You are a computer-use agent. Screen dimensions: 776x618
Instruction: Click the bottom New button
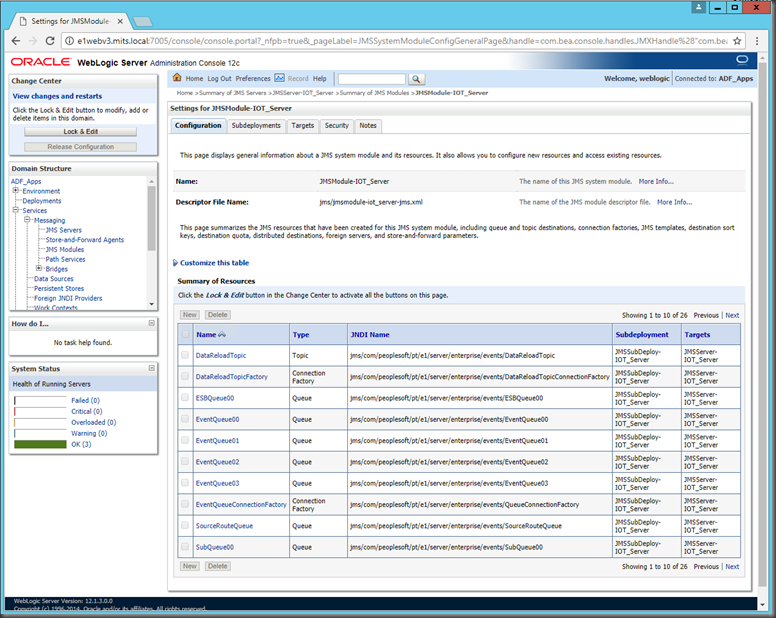click(190, 566)
